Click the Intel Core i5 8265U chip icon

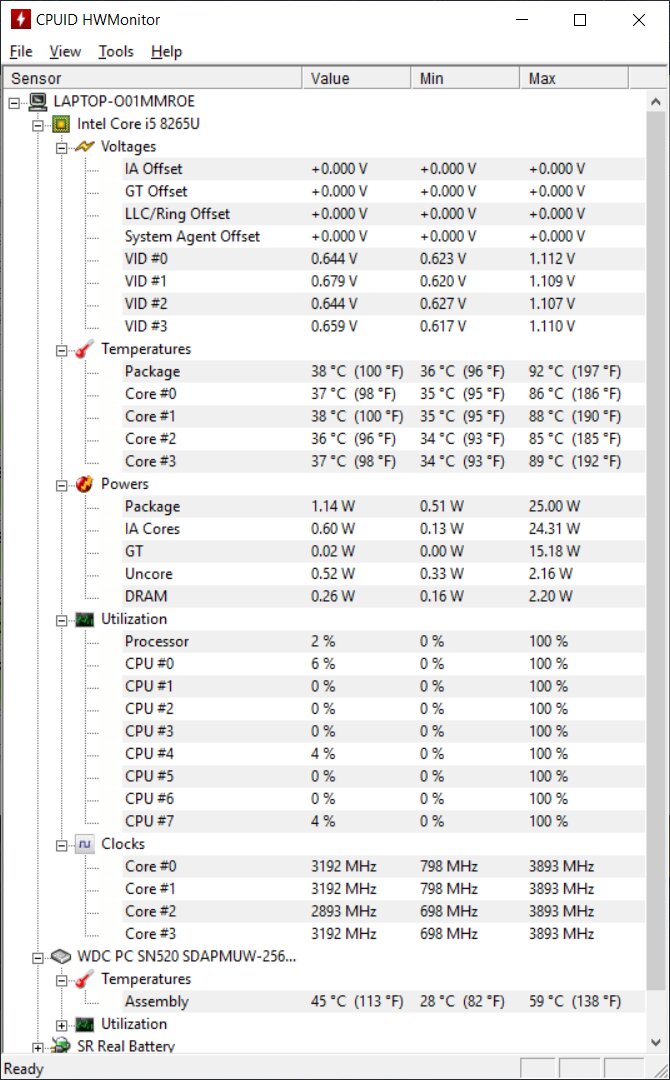pyautogui.click(x=61, y=124)
